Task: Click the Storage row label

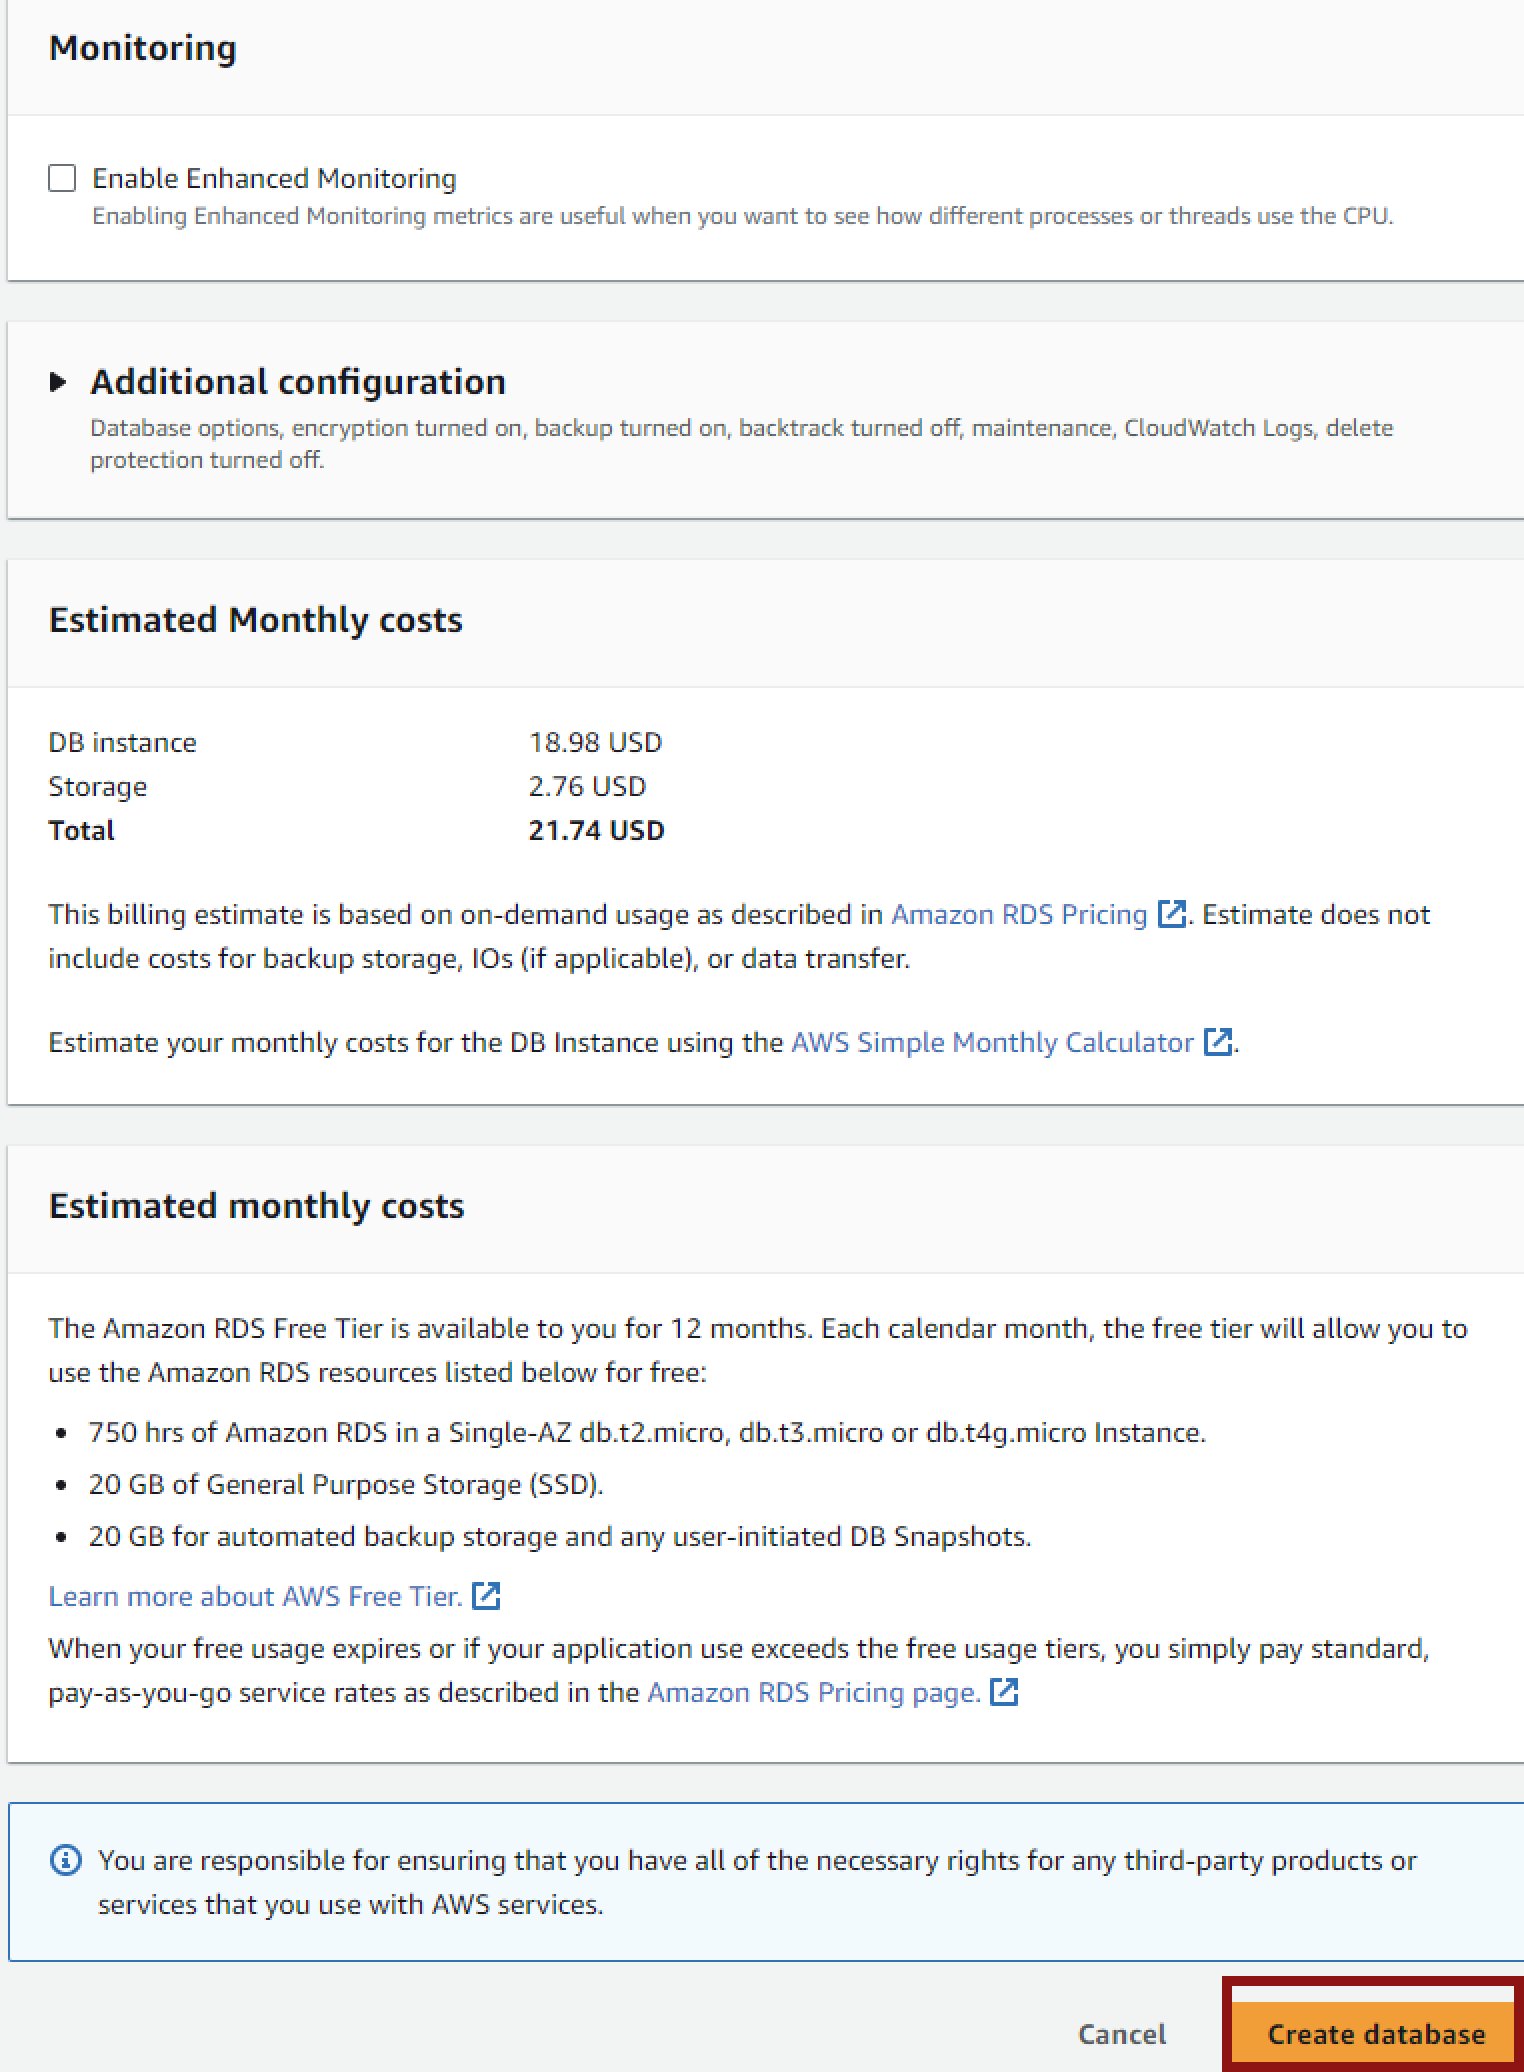Action: (98, 786)
